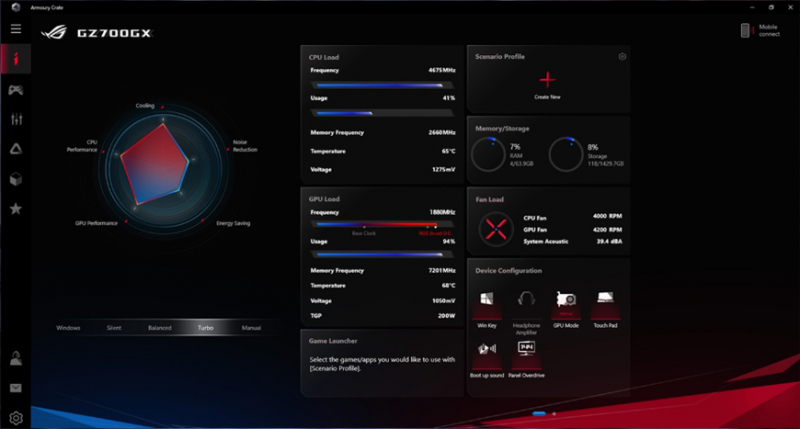
Task: Click the CPU Voltage 1275mV value
Action: coord(443,169)
